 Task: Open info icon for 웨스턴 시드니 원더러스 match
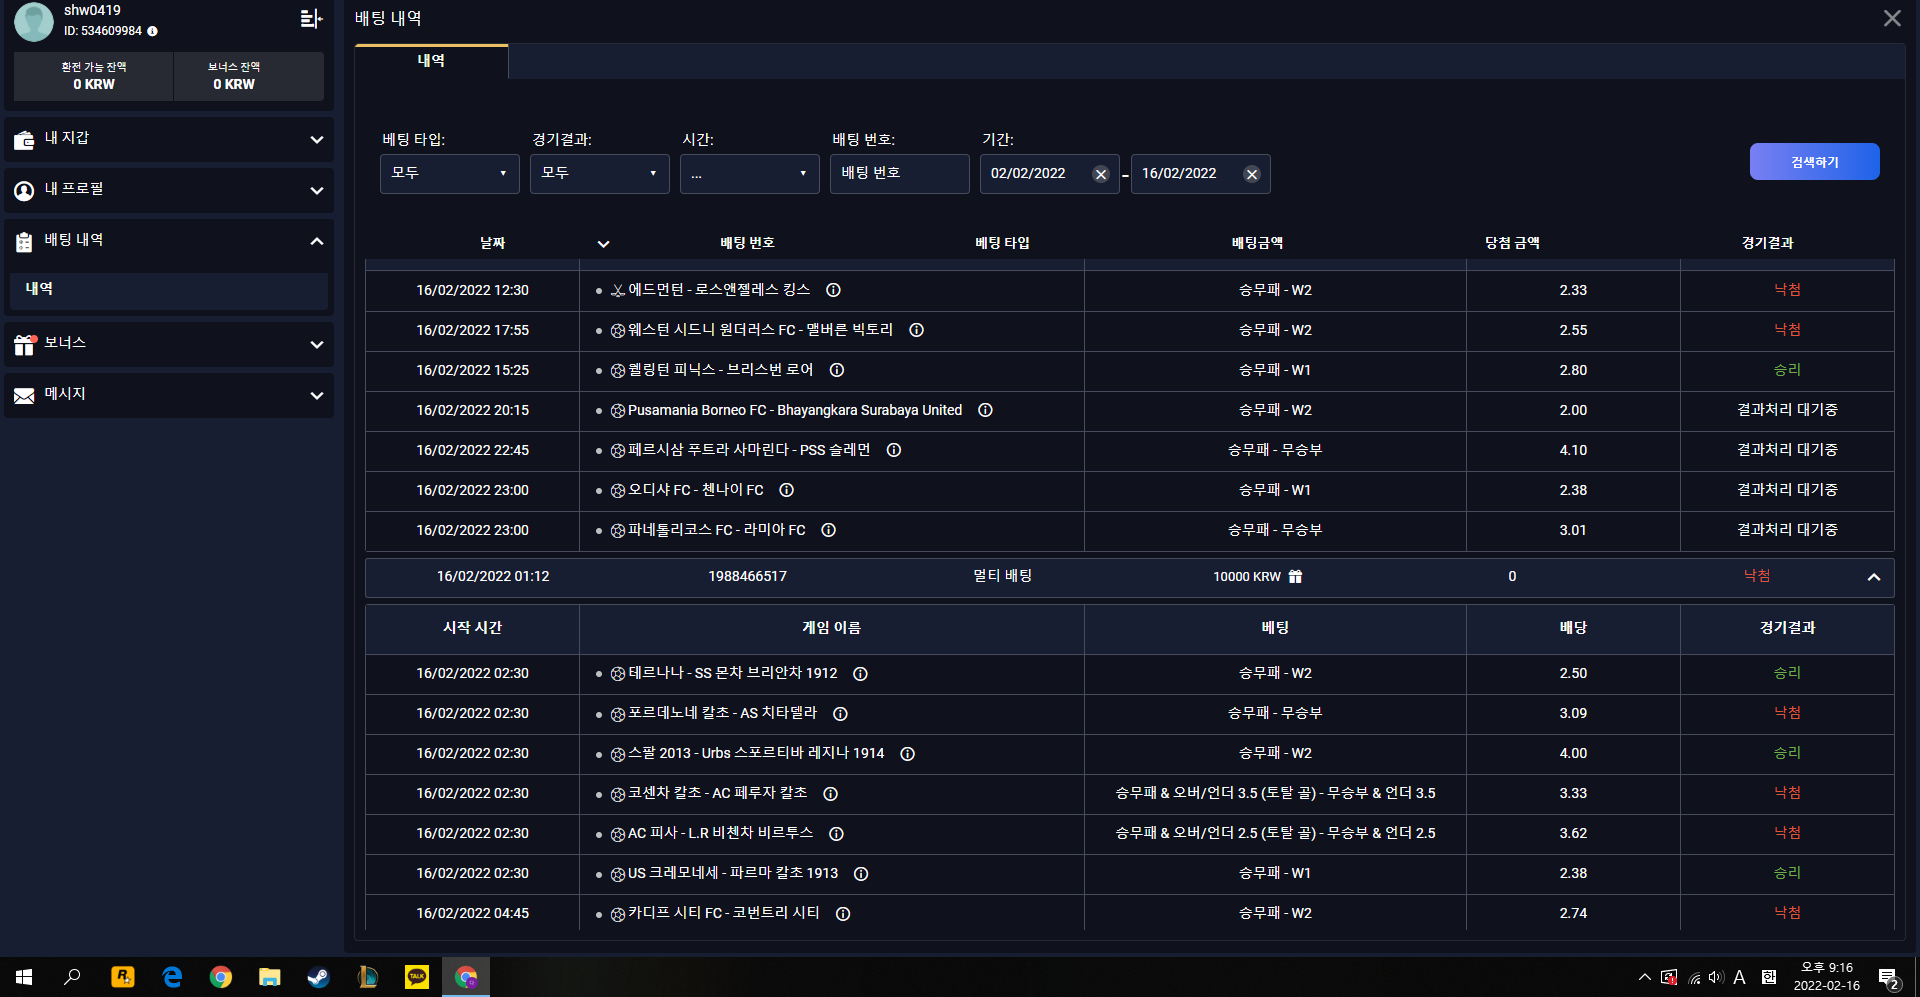coord(916,330)
